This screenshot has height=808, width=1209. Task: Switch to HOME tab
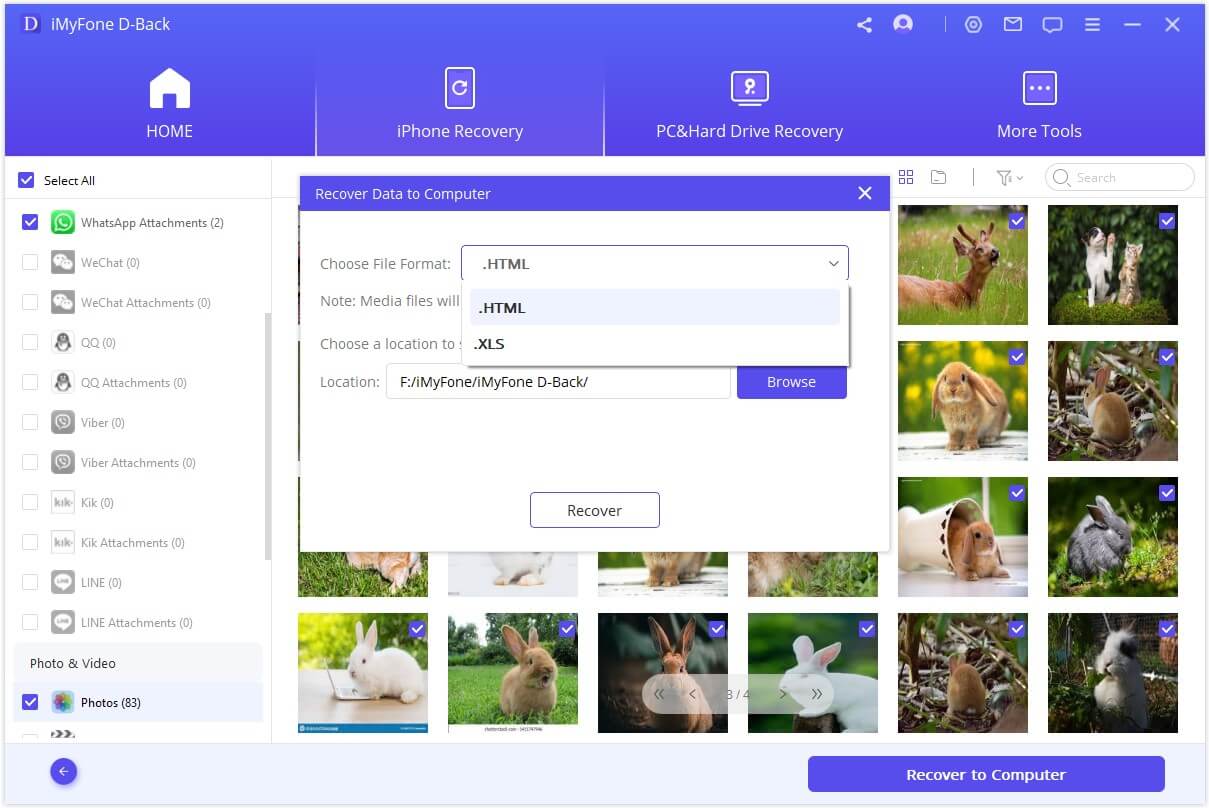[x=169, y=105]
